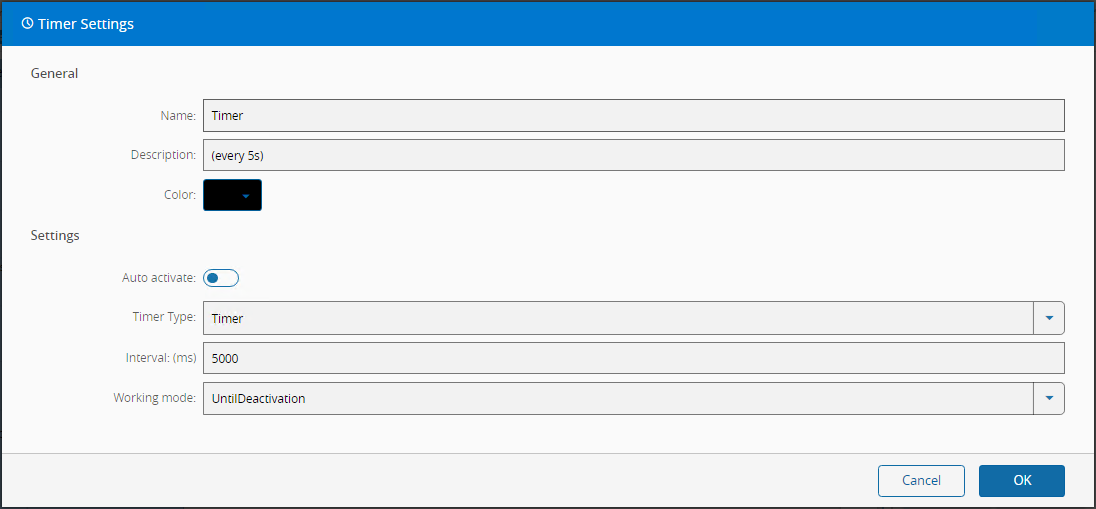Expand the Timer Type dropdown arrow
Viewport: 1096px width, 509px height.
(x=1049, y=318)
